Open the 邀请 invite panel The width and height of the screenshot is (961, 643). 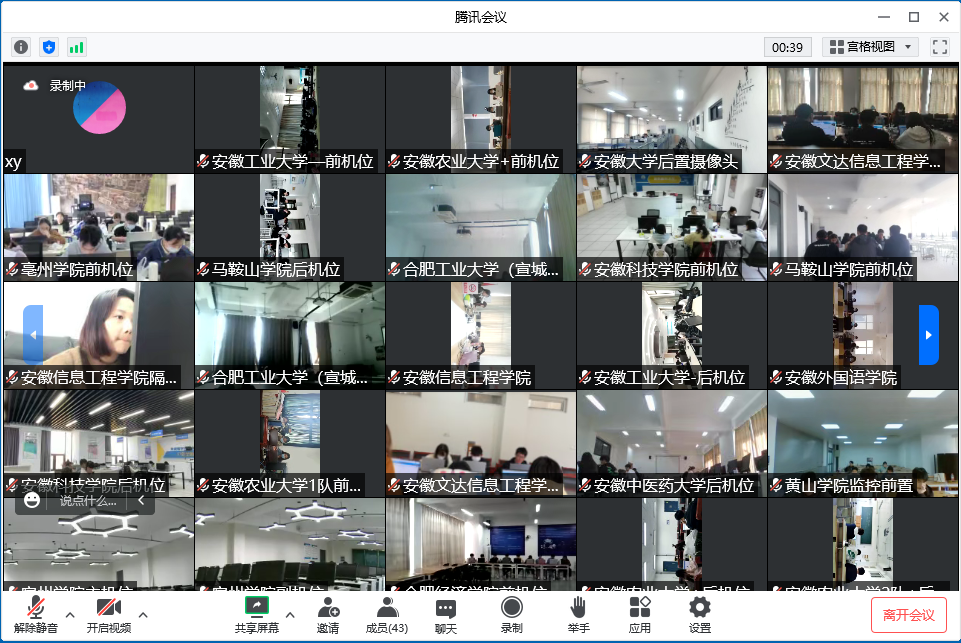328,615
